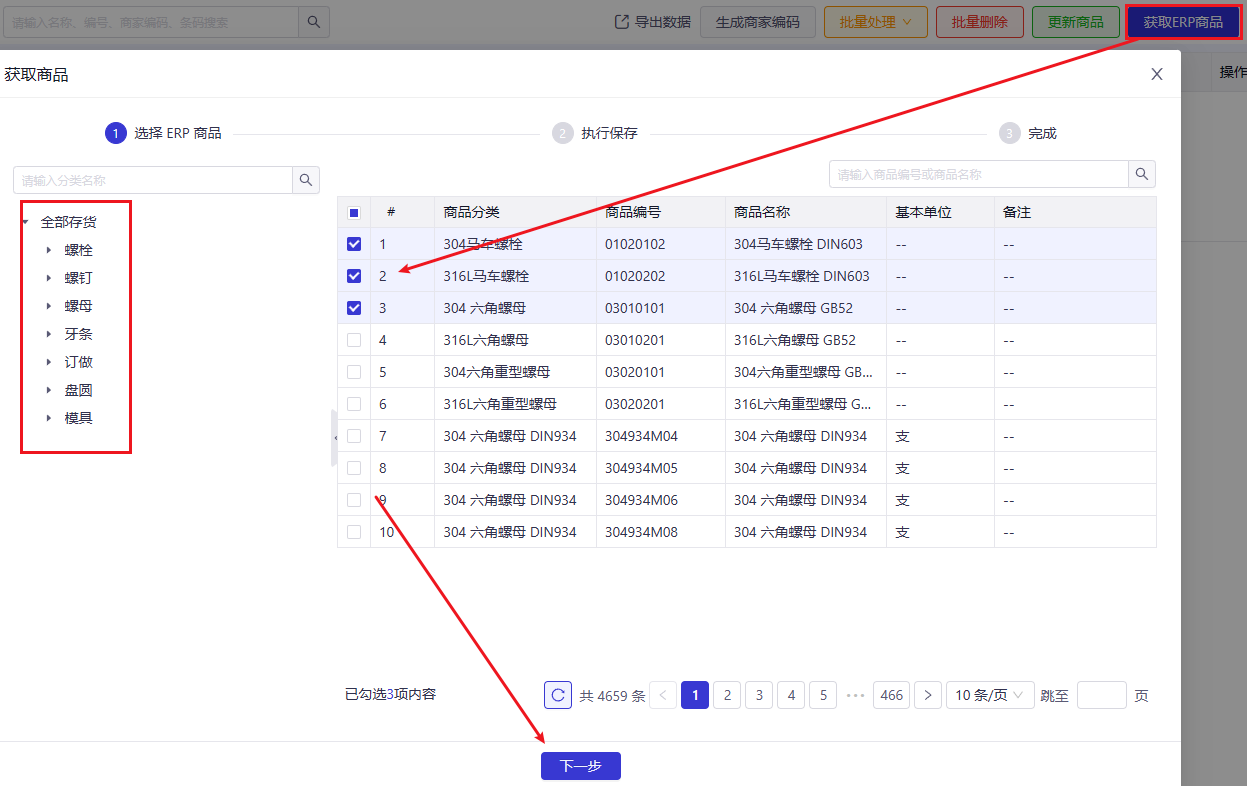Screen dimensions: 1247x786
Task: Select the 模具 category label
Action: coord(79,418)
